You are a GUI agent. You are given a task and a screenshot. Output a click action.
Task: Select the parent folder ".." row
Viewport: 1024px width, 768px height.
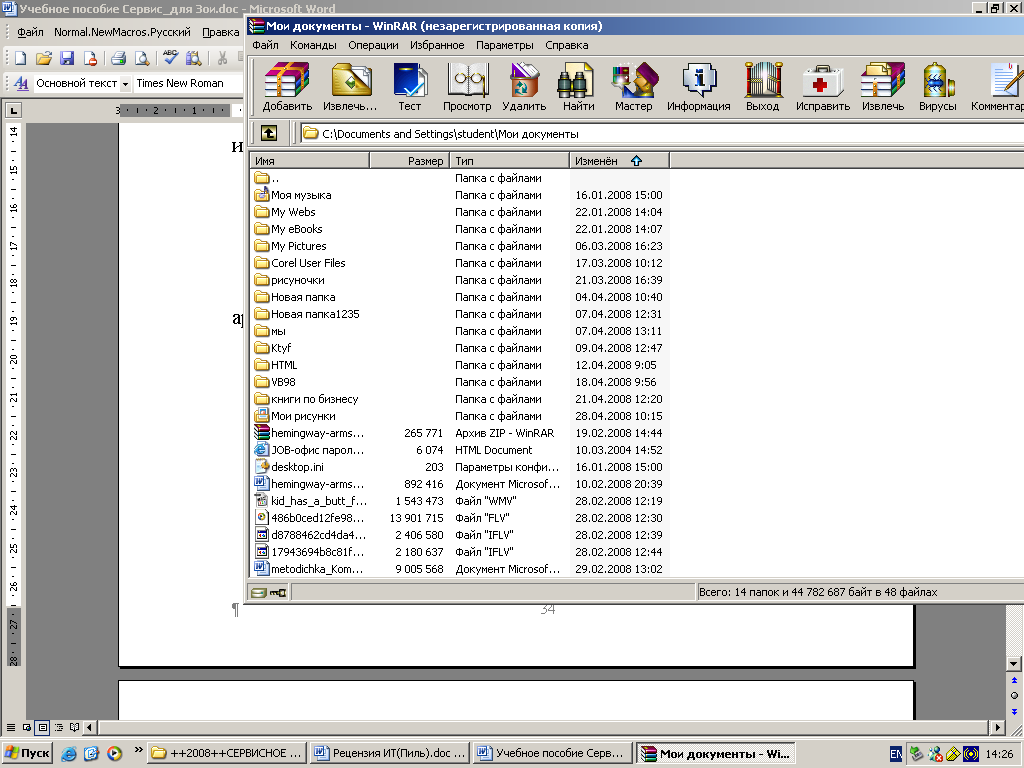[459, 178]
